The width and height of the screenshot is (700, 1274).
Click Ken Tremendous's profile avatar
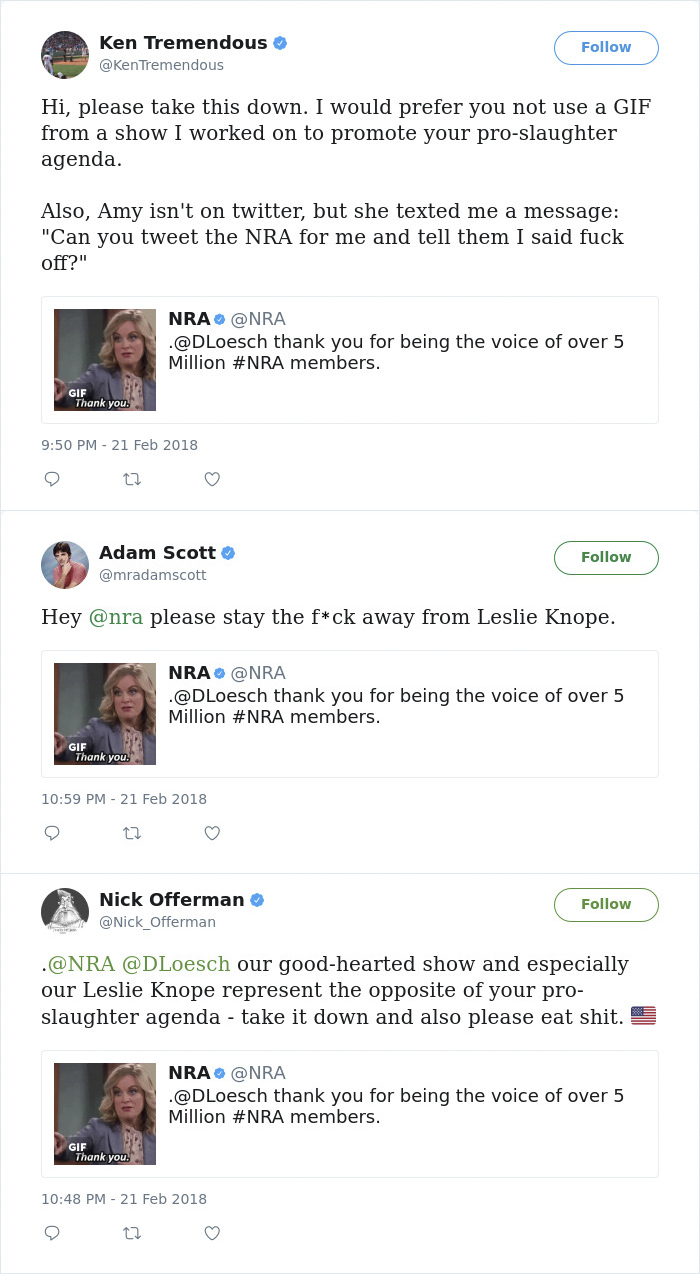[x=65, y=54]
